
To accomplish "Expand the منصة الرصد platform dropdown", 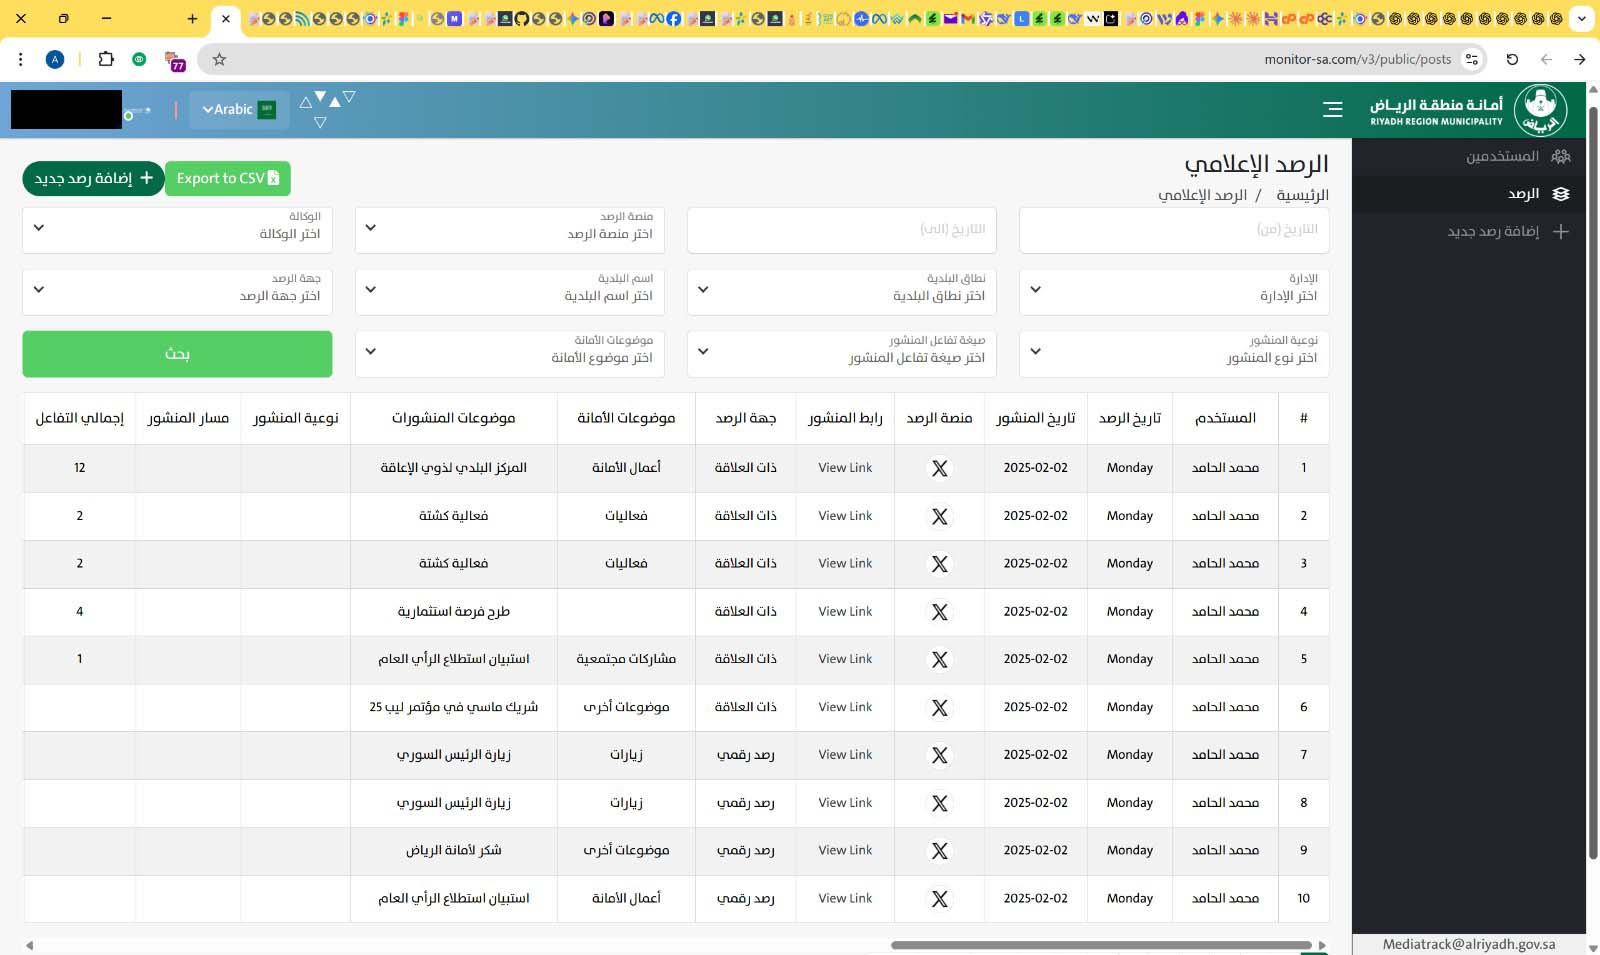I will [x=510, y=230].
